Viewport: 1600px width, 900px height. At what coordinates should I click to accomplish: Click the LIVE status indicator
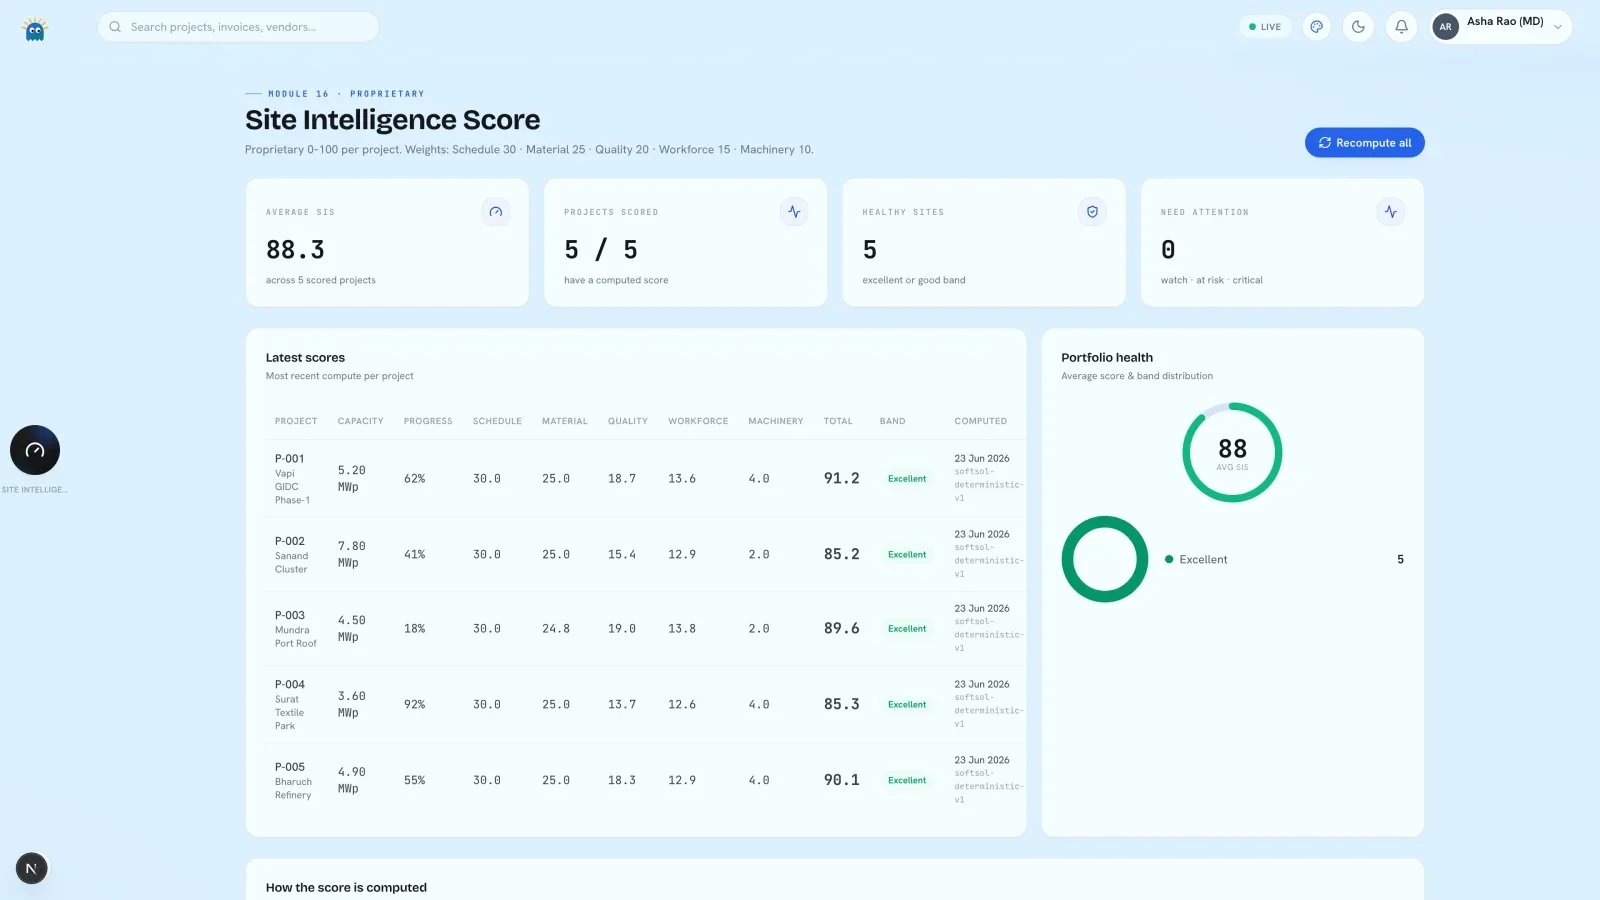point(1265,27)
